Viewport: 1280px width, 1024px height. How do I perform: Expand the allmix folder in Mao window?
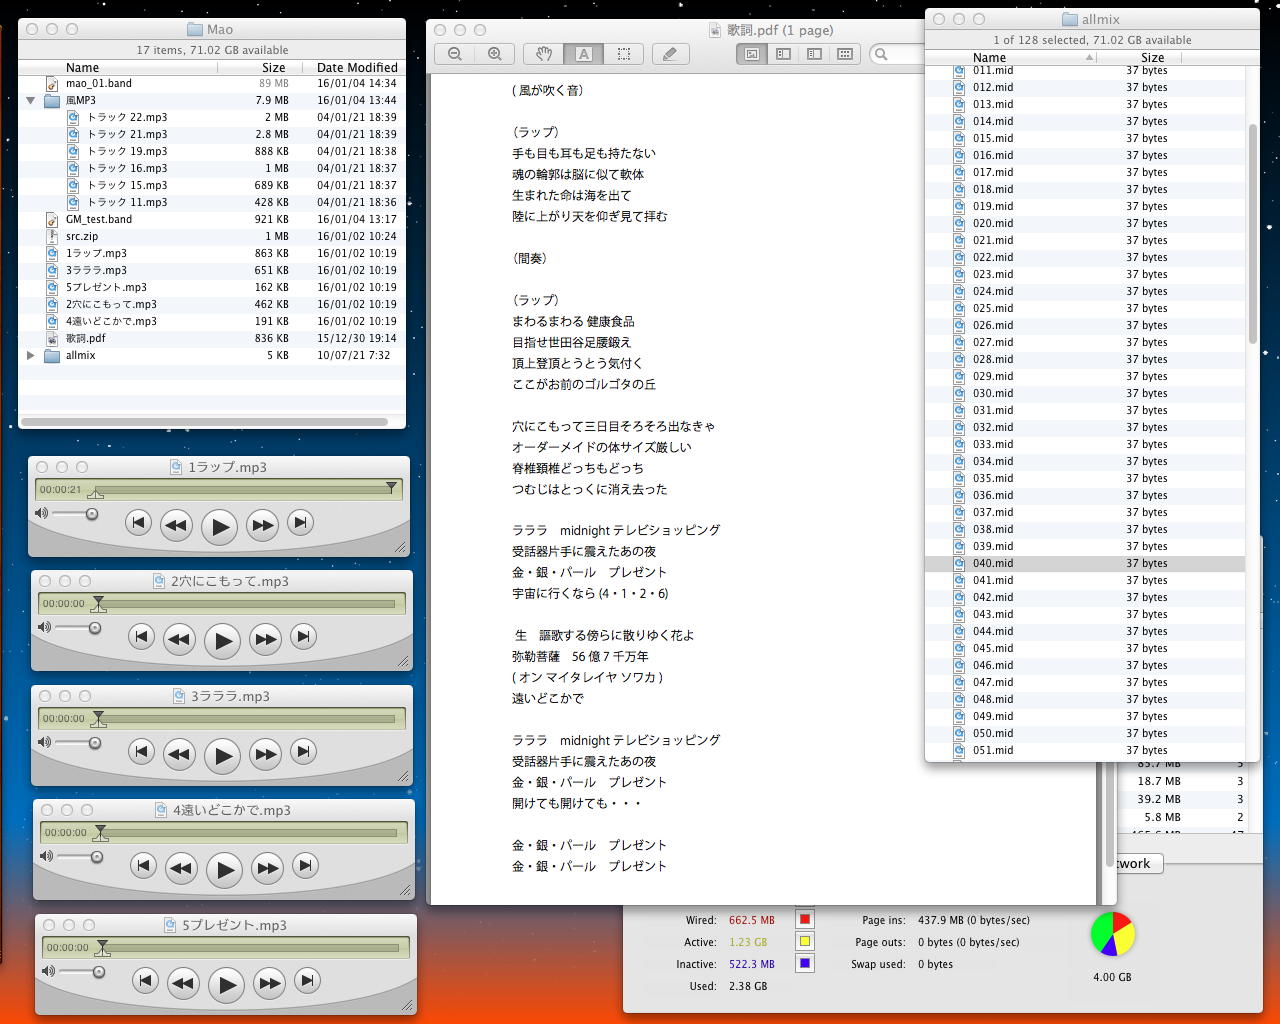pos(30,355)
